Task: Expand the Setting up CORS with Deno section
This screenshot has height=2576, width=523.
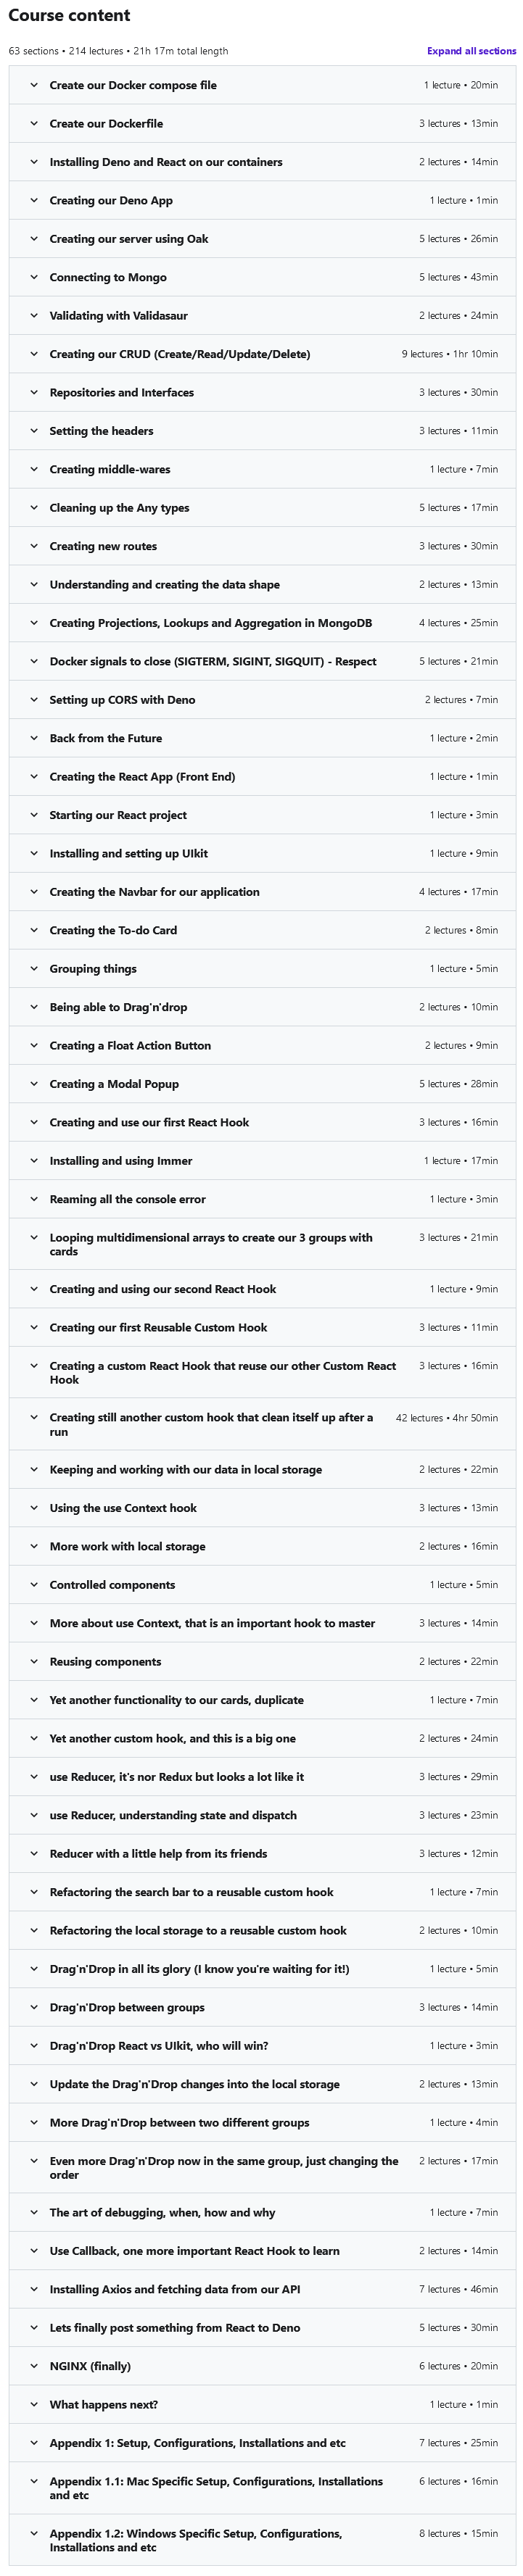Action: point(122,700)
